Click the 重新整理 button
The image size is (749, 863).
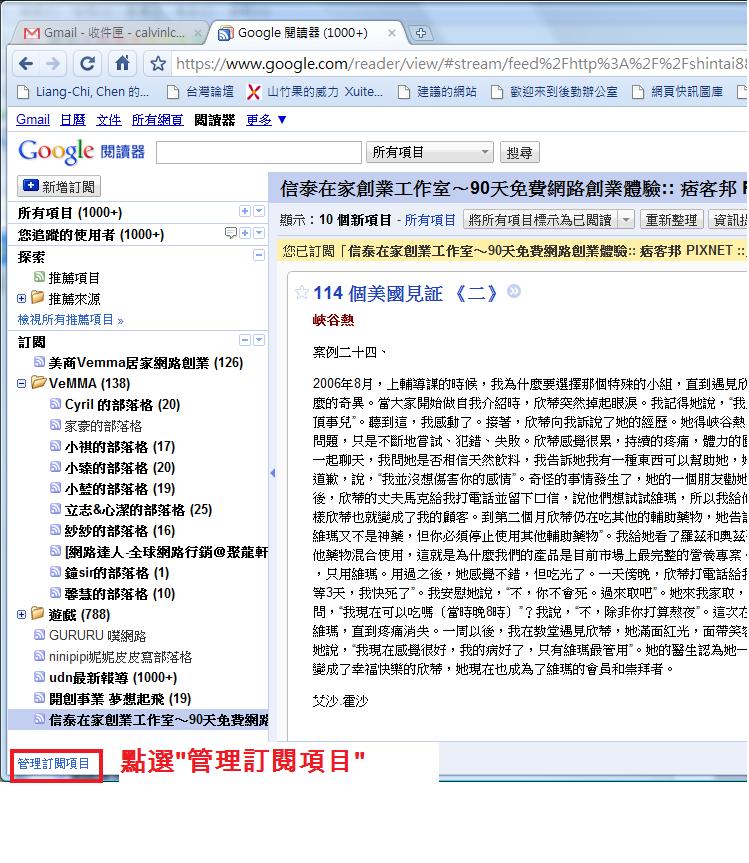click(x=671, y=220)
